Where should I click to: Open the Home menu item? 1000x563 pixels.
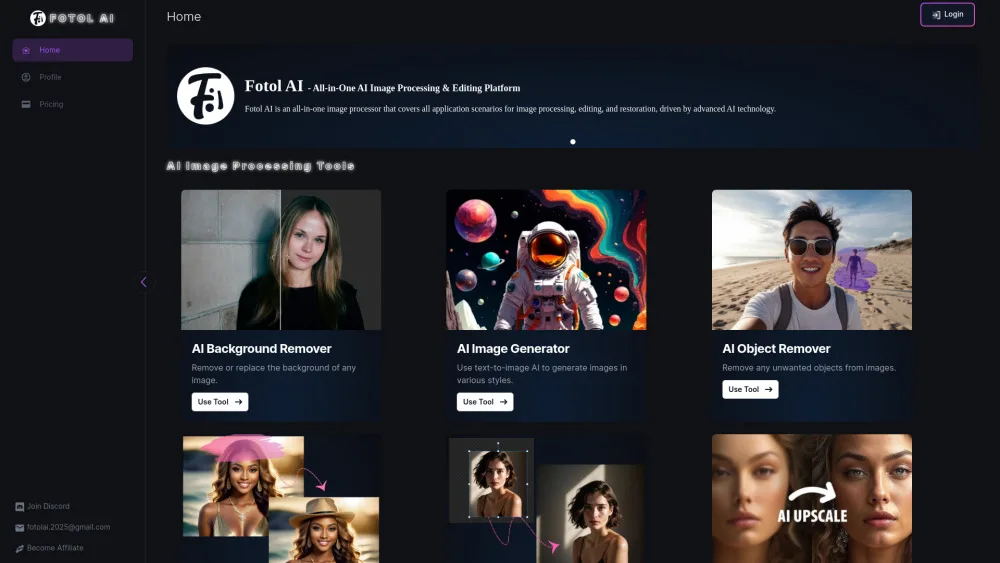pos(73,50)
